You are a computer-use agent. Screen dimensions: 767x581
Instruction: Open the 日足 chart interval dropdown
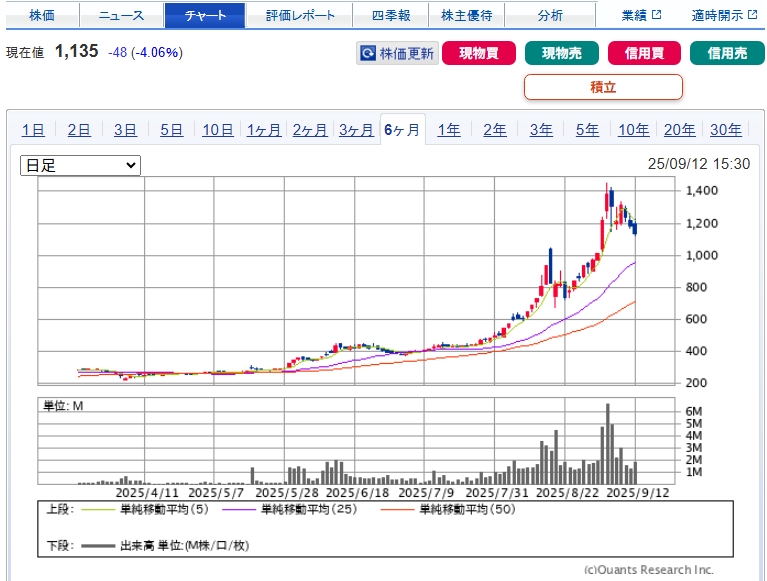tap(80, 165)
